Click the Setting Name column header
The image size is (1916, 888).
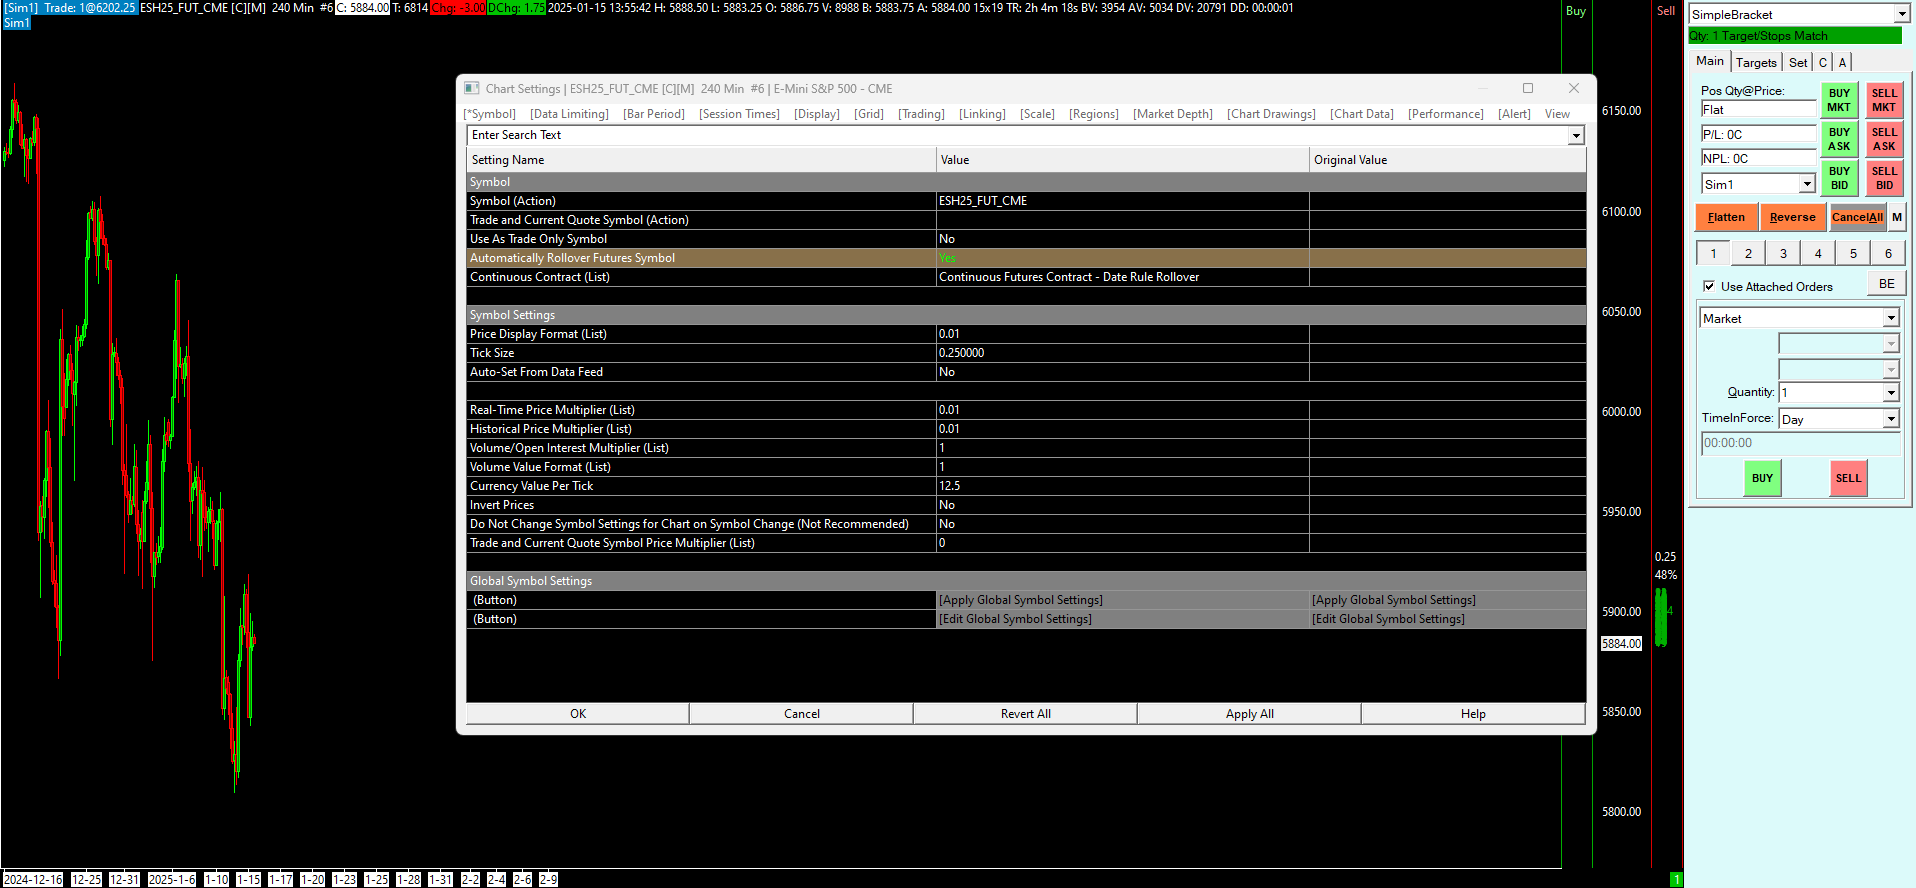click(701, 160)
